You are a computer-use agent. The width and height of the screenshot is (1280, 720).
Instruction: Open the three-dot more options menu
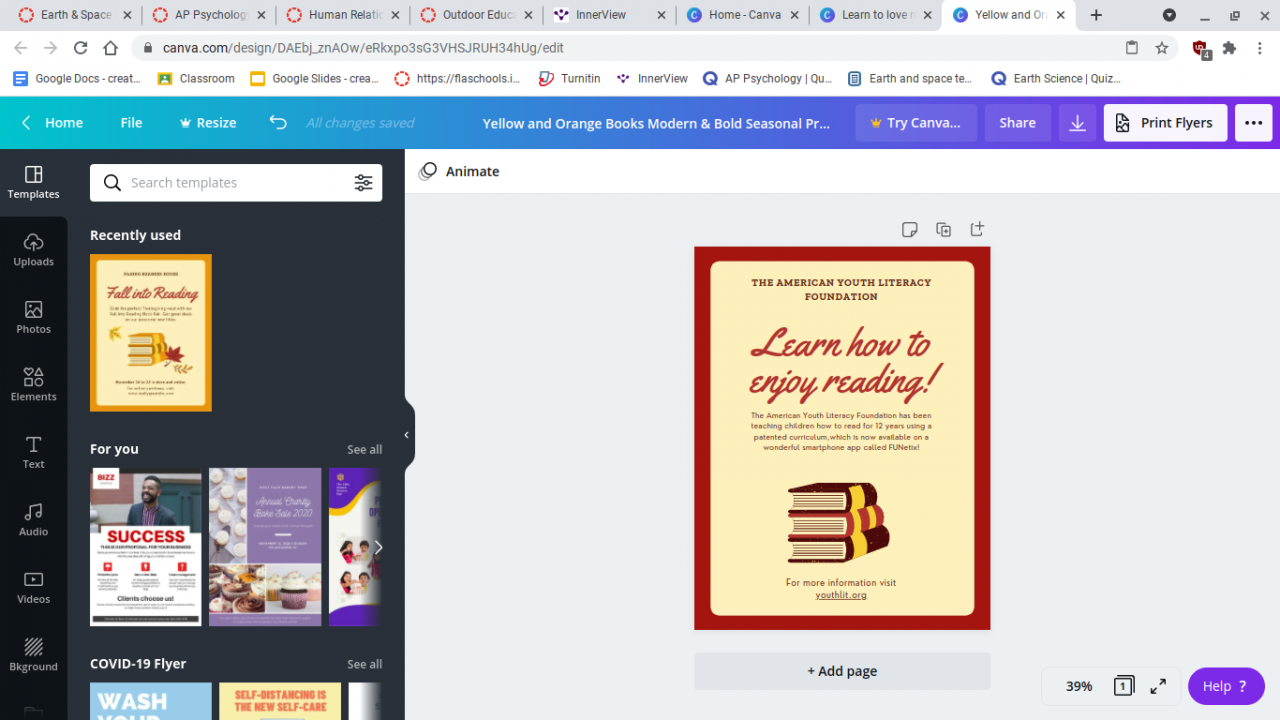pyautogui.click(x=1254, y=123)
